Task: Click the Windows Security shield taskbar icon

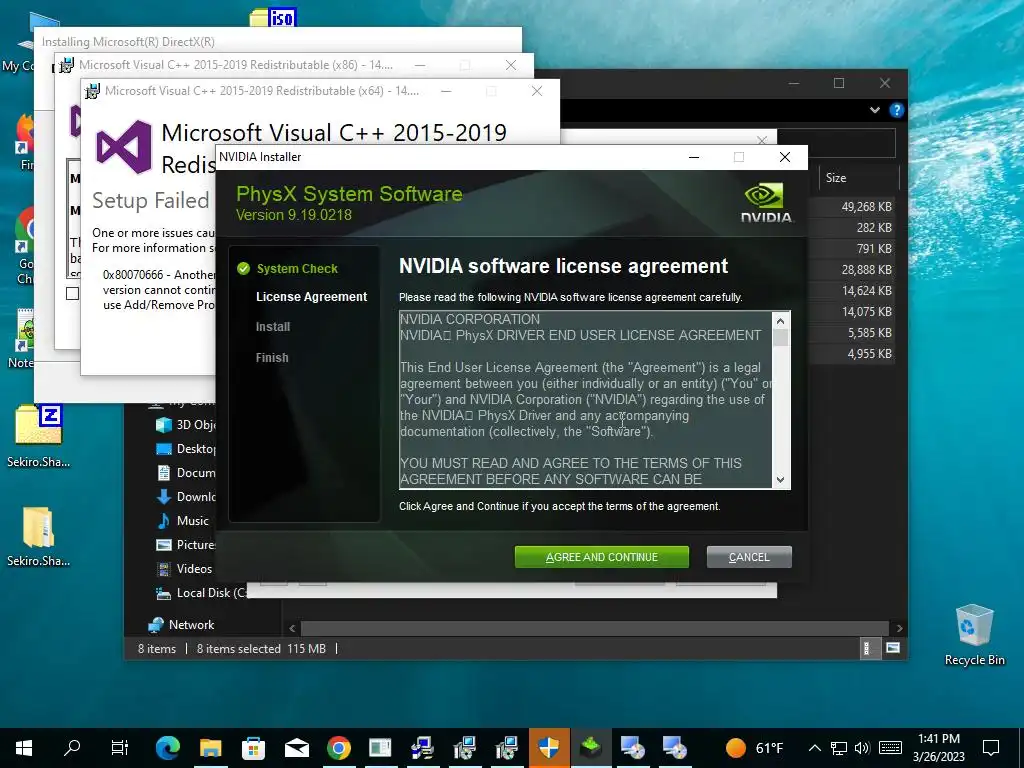Action: coord(549,748)
